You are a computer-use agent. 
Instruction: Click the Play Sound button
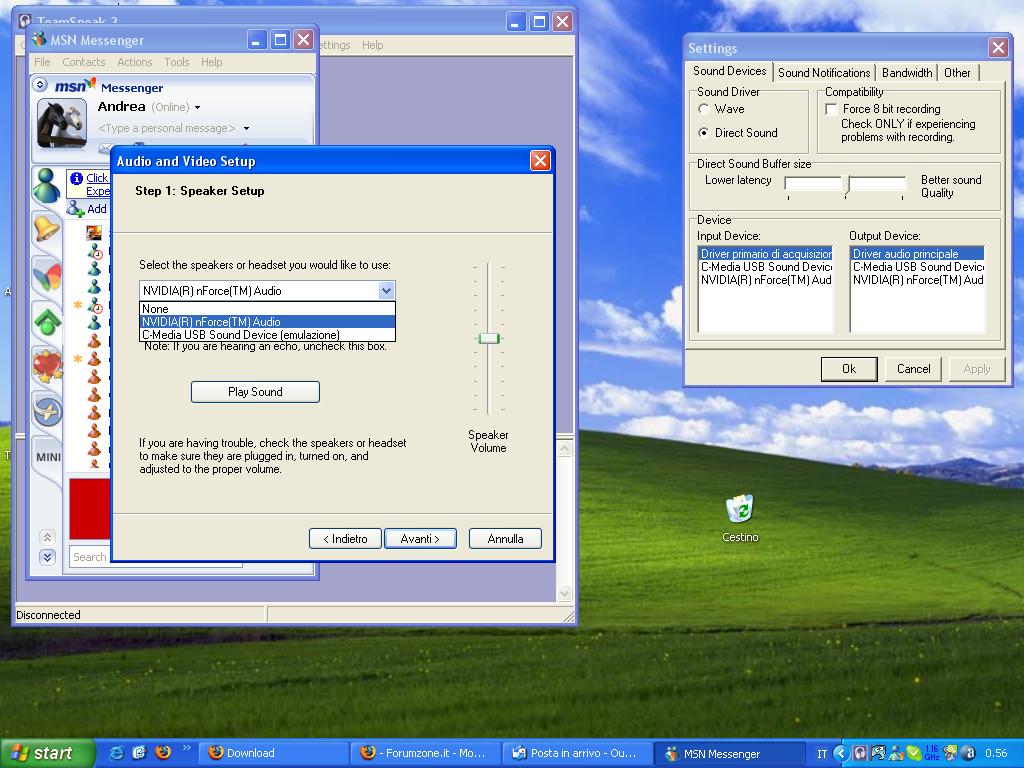[x=255, y=392]
